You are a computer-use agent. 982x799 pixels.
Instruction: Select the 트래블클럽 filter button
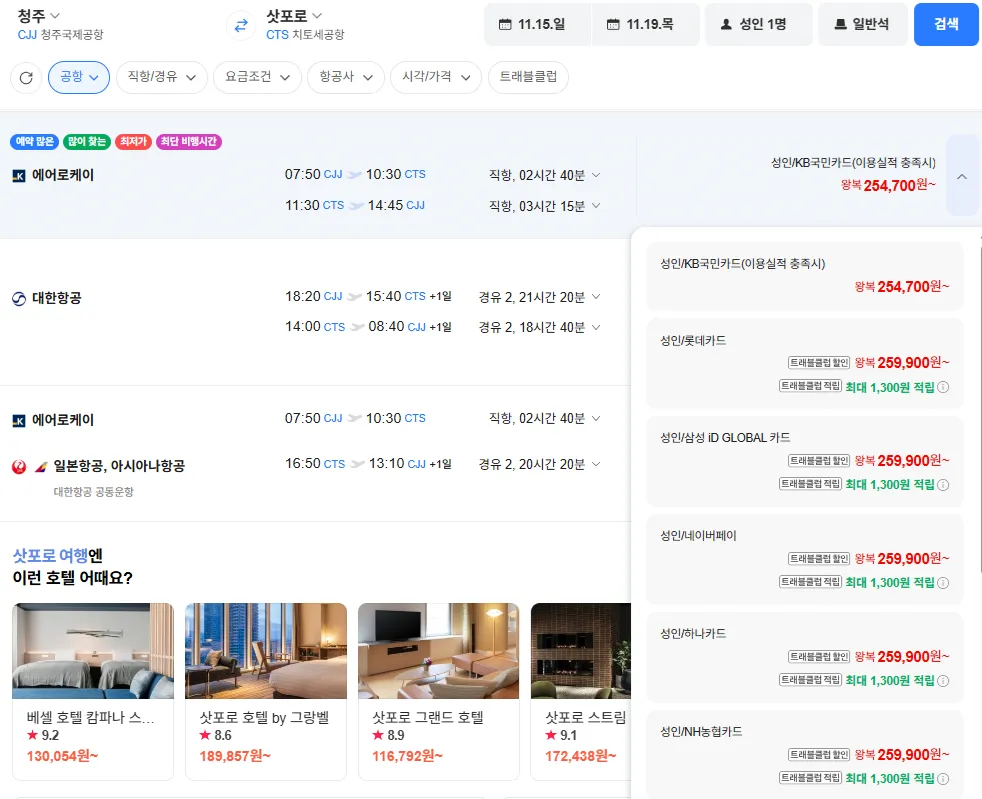528,78
